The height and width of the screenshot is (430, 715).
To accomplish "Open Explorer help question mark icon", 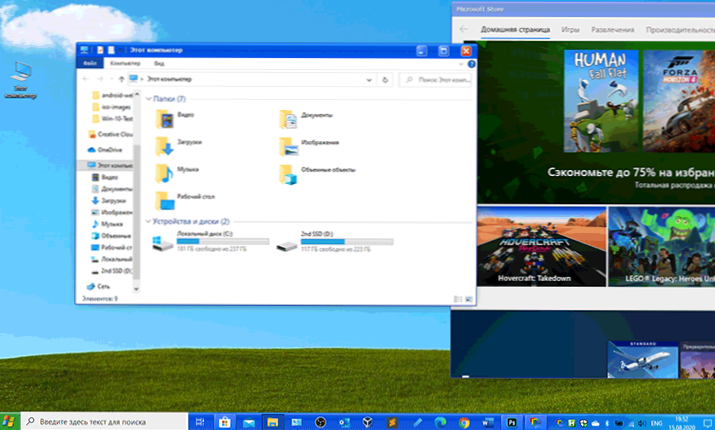I will (x=471, y=64).
